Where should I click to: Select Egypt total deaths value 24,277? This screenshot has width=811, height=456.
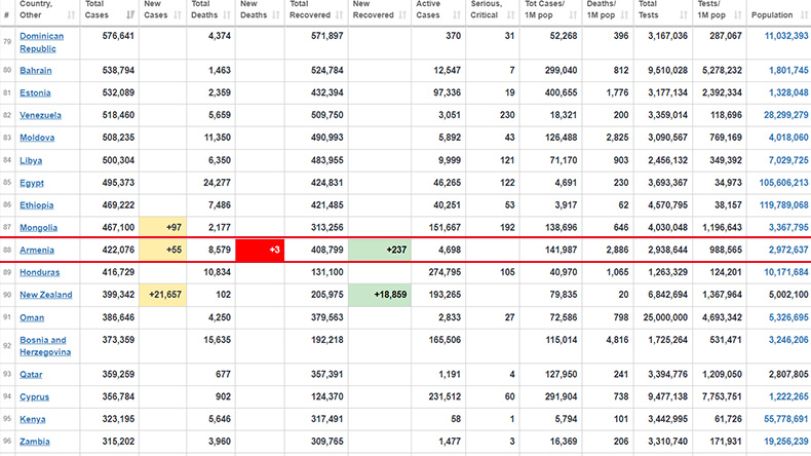point(217,183)
